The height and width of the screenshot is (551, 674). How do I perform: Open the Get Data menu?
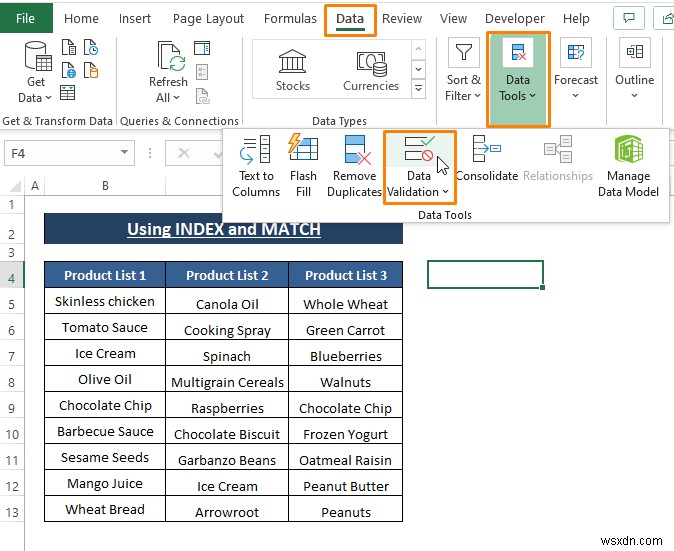click(x=36, y=72)
